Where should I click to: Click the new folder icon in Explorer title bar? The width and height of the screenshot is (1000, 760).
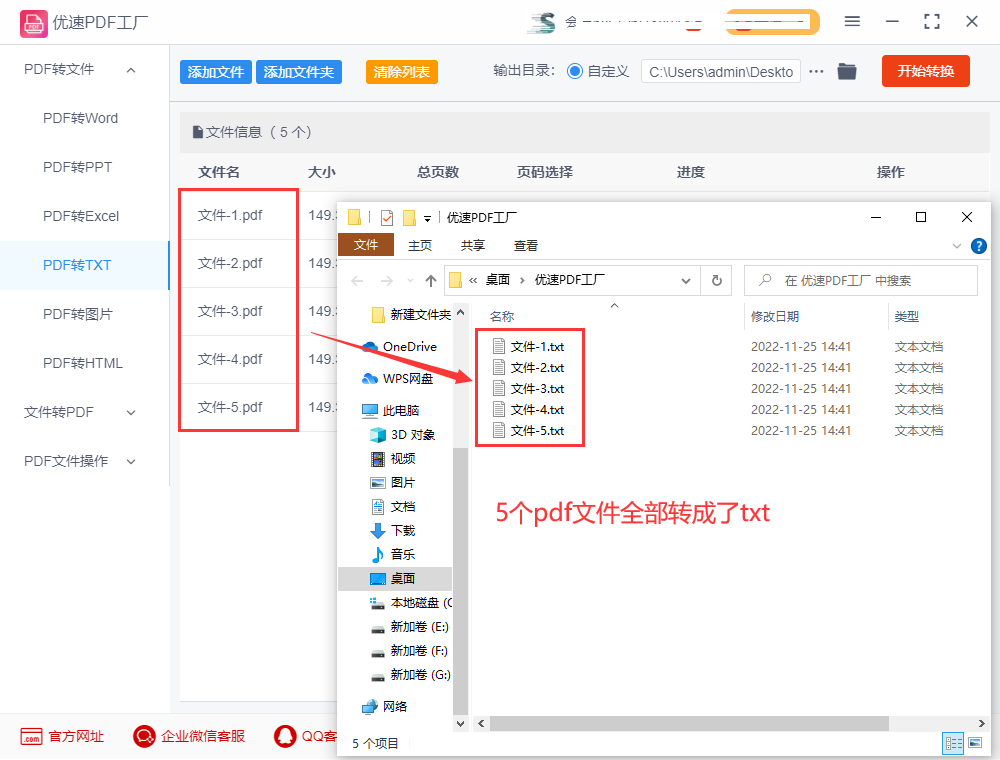[409, 218]
